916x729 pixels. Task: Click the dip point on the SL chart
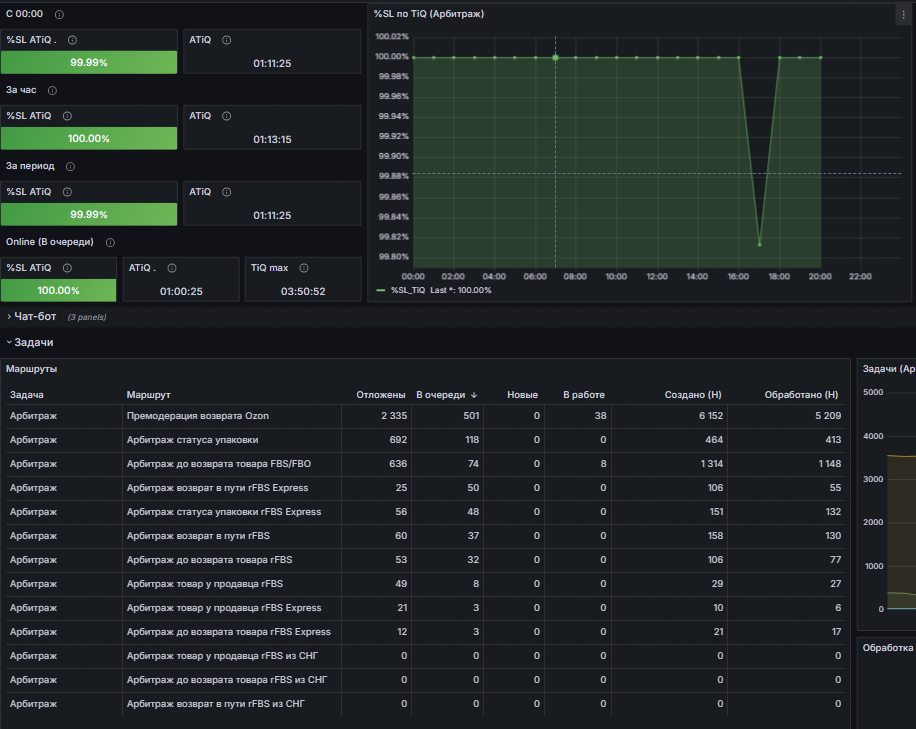coord(759,245)
